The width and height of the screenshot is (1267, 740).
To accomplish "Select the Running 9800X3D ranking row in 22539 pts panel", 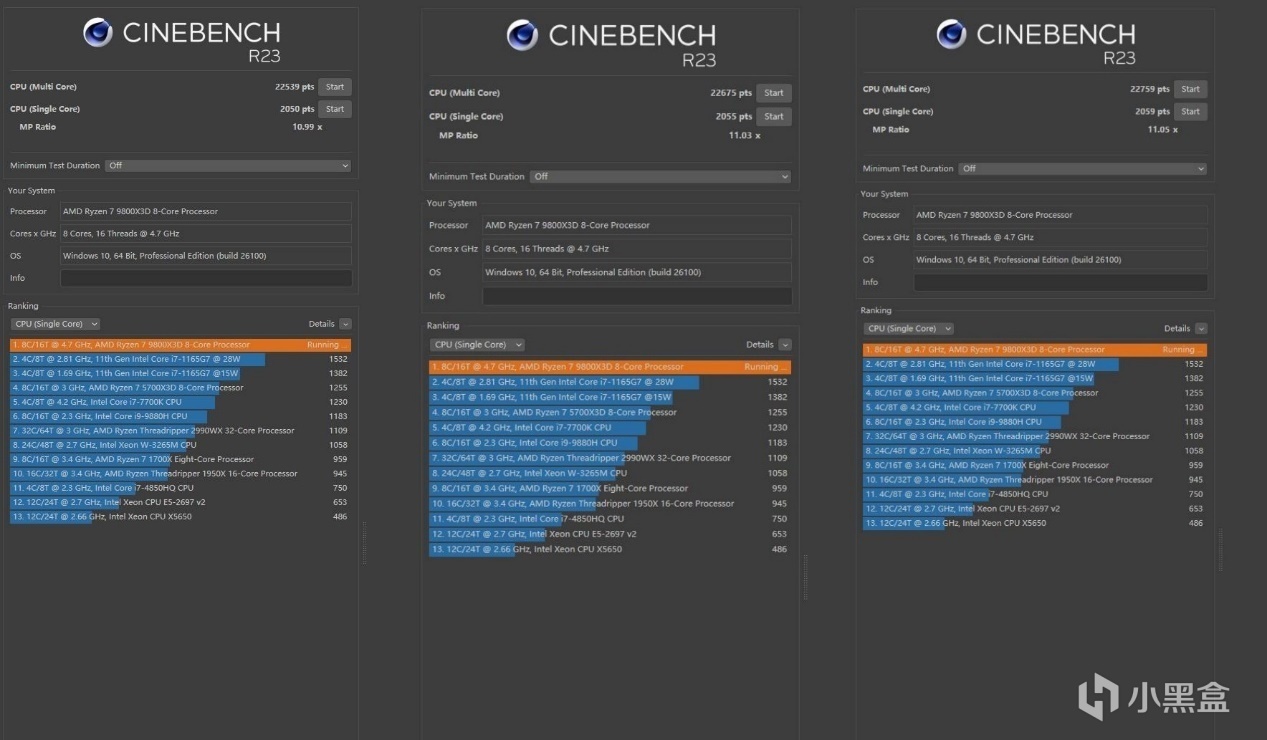I will pos(180,345).
